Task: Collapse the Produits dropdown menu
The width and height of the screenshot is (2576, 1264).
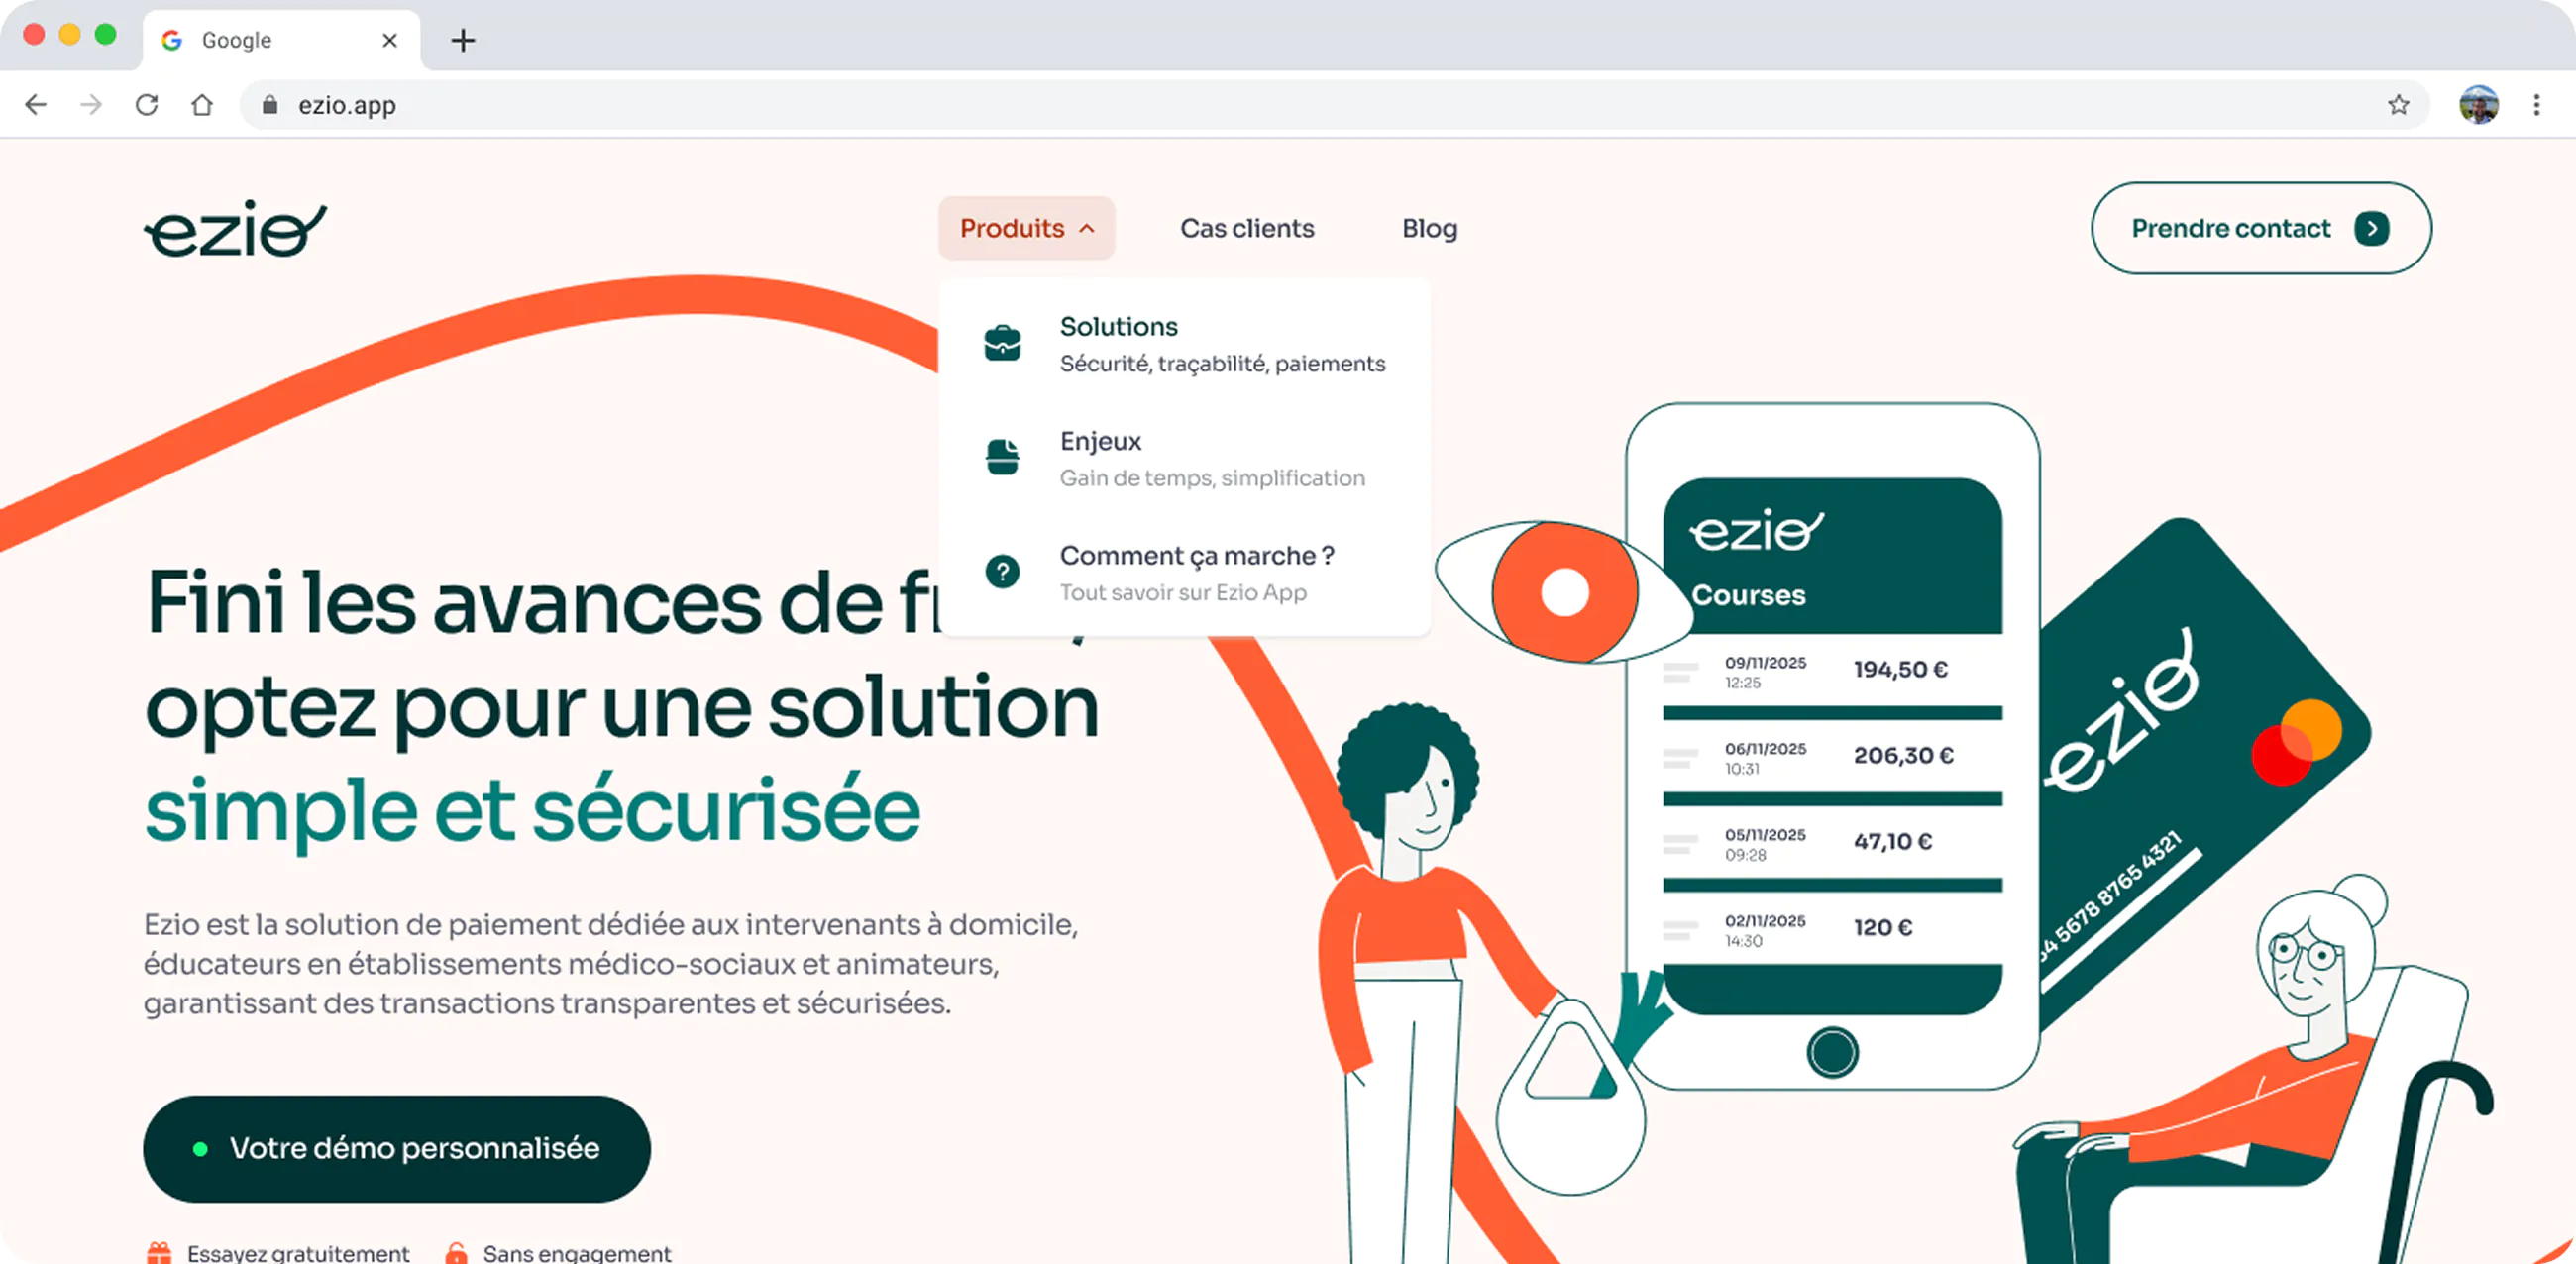Action: pyautogui.click(x=1026, y=228)
